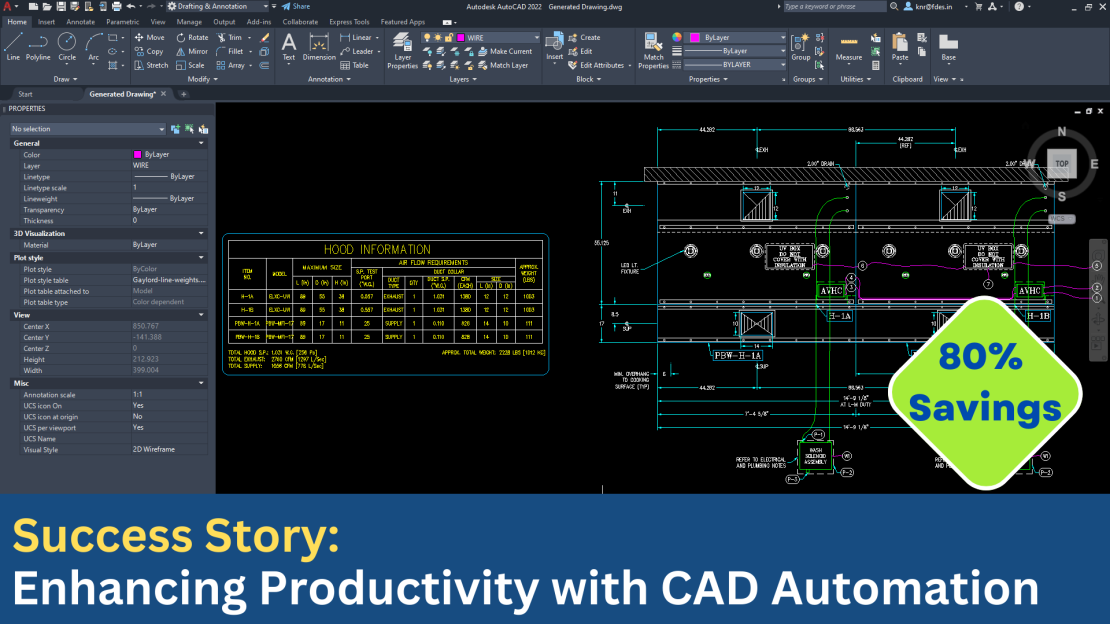Open the Express Tools menu tab
The height and width of the screenshot is (624, 1110).
tap(349, 21)
